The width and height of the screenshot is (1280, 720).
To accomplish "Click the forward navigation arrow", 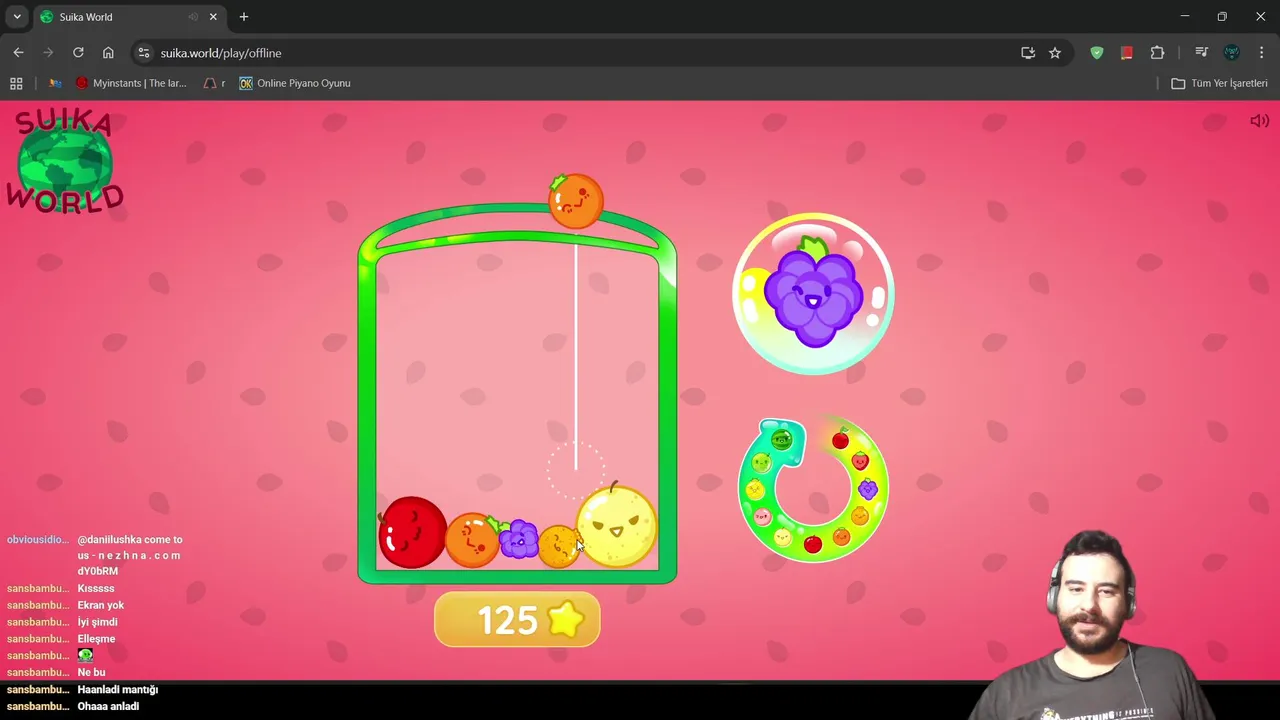I will pyautogui.click(x=48, y=53).
